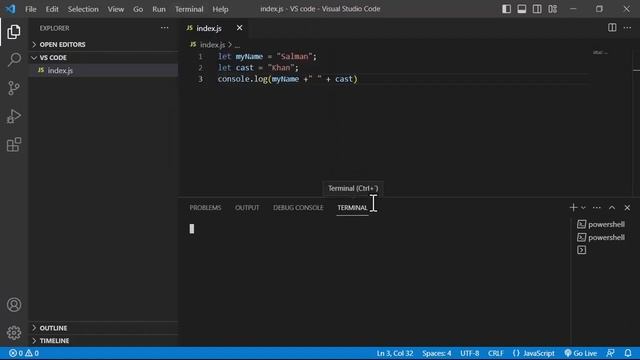Split the editor to the right
Screen dimensions: 640x360
point(612,28)
